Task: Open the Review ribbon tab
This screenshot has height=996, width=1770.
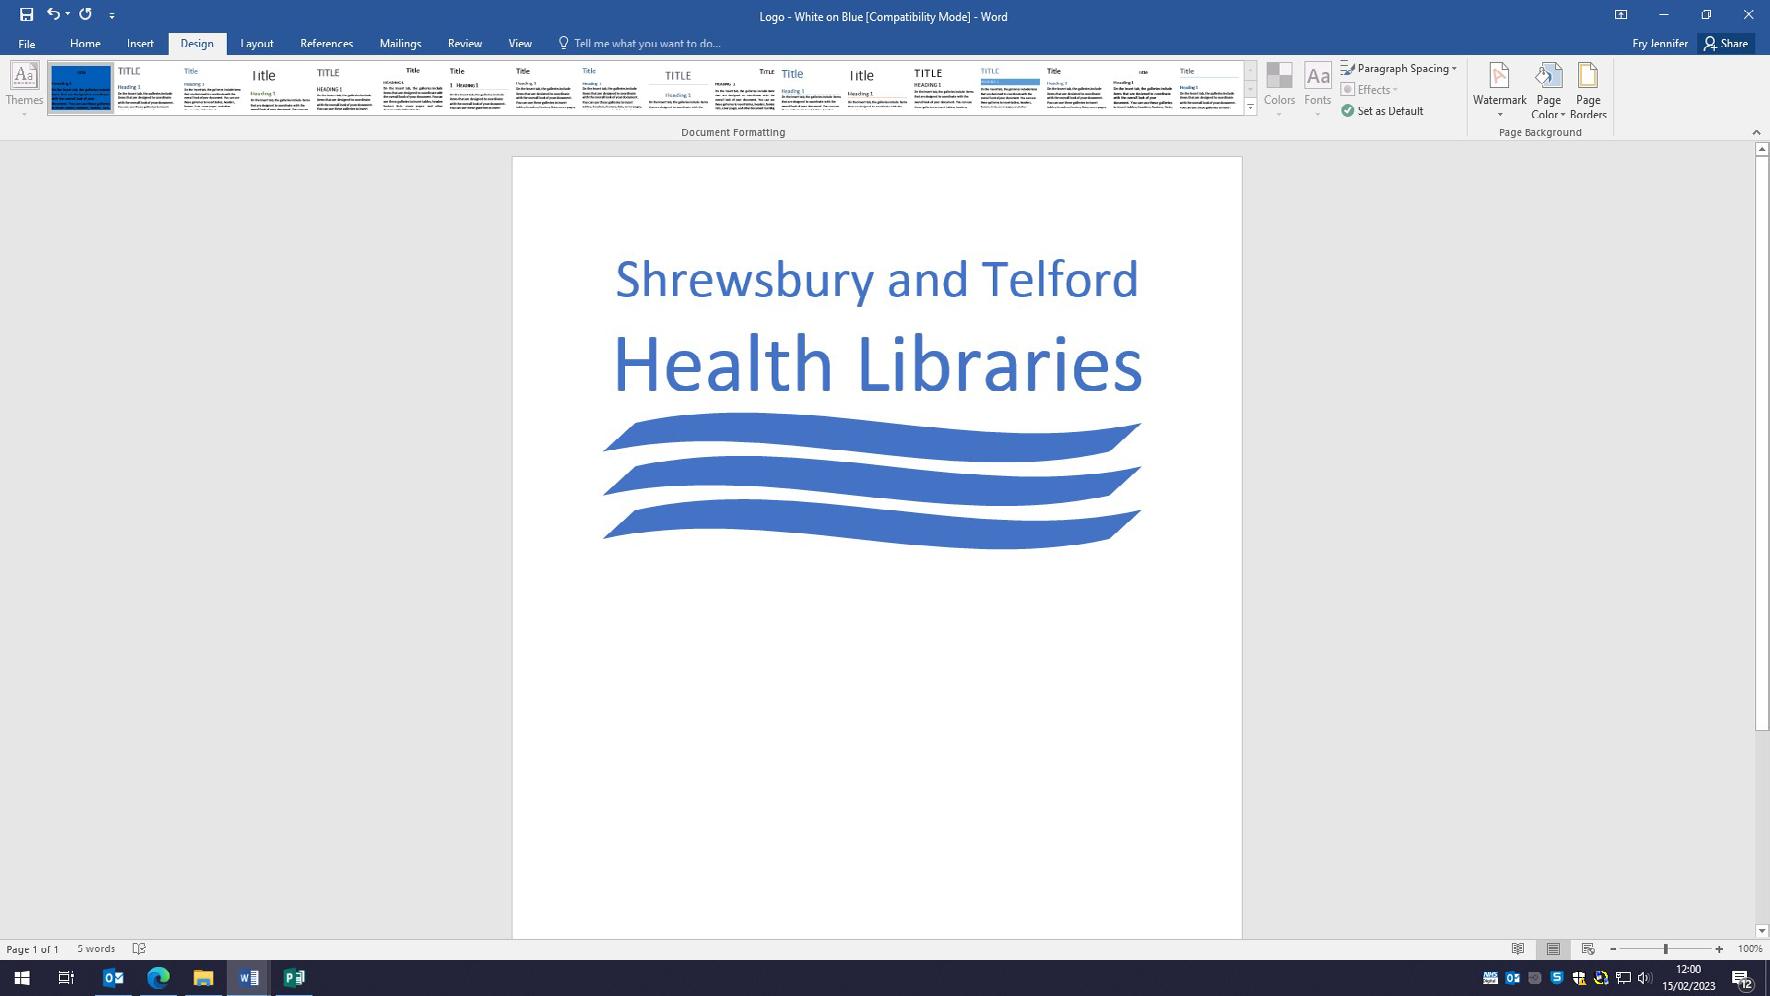Action: pyautogui.click(x=465, y=43)
